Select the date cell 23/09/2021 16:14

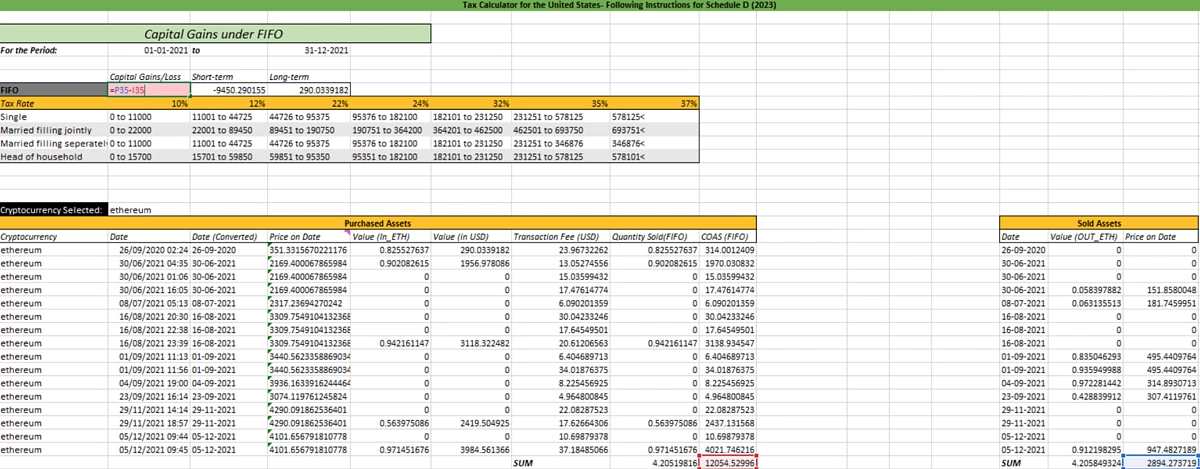click(147, 395)
